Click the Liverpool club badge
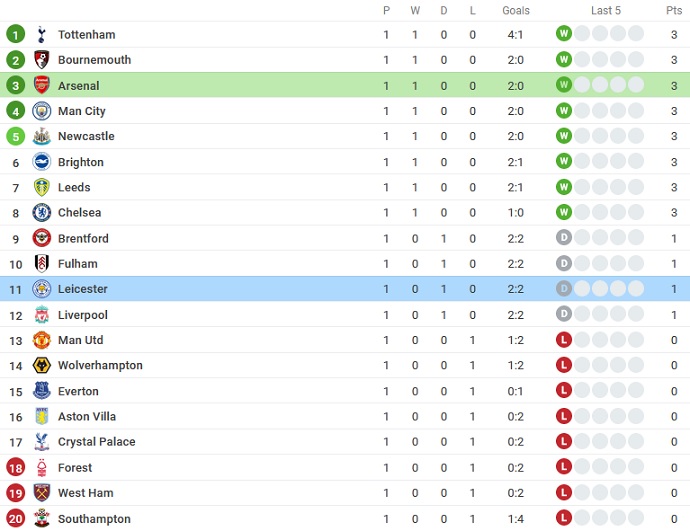 pyautogui.click(x=42, y=315)
